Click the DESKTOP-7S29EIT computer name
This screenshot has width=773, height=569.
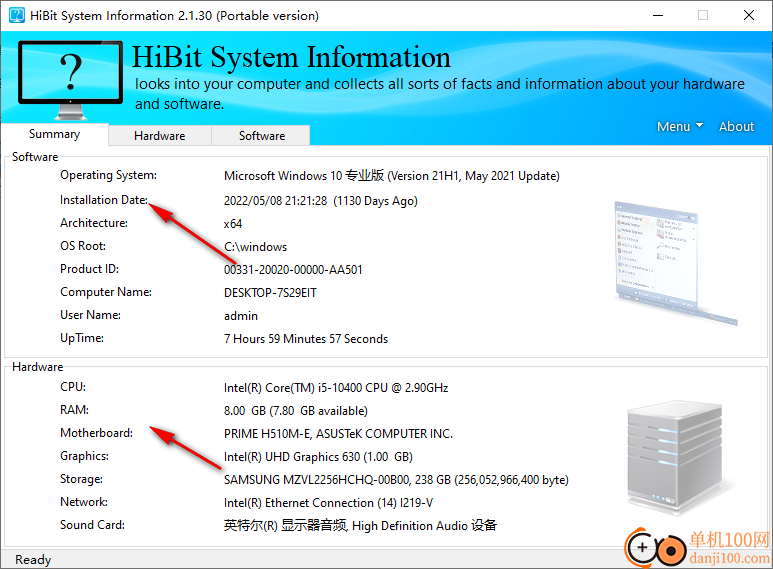click(x=270, y=293)
